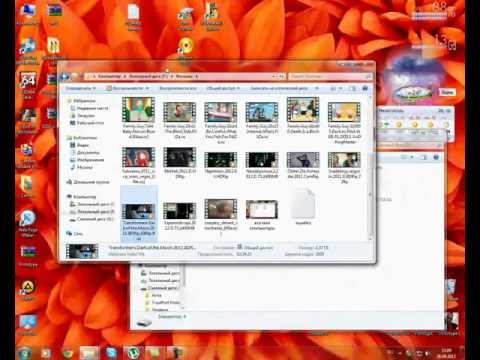Click the Transformers preview thumbnail in the details pane
Viewport: 480px width, 360px height.
(82, 251)
